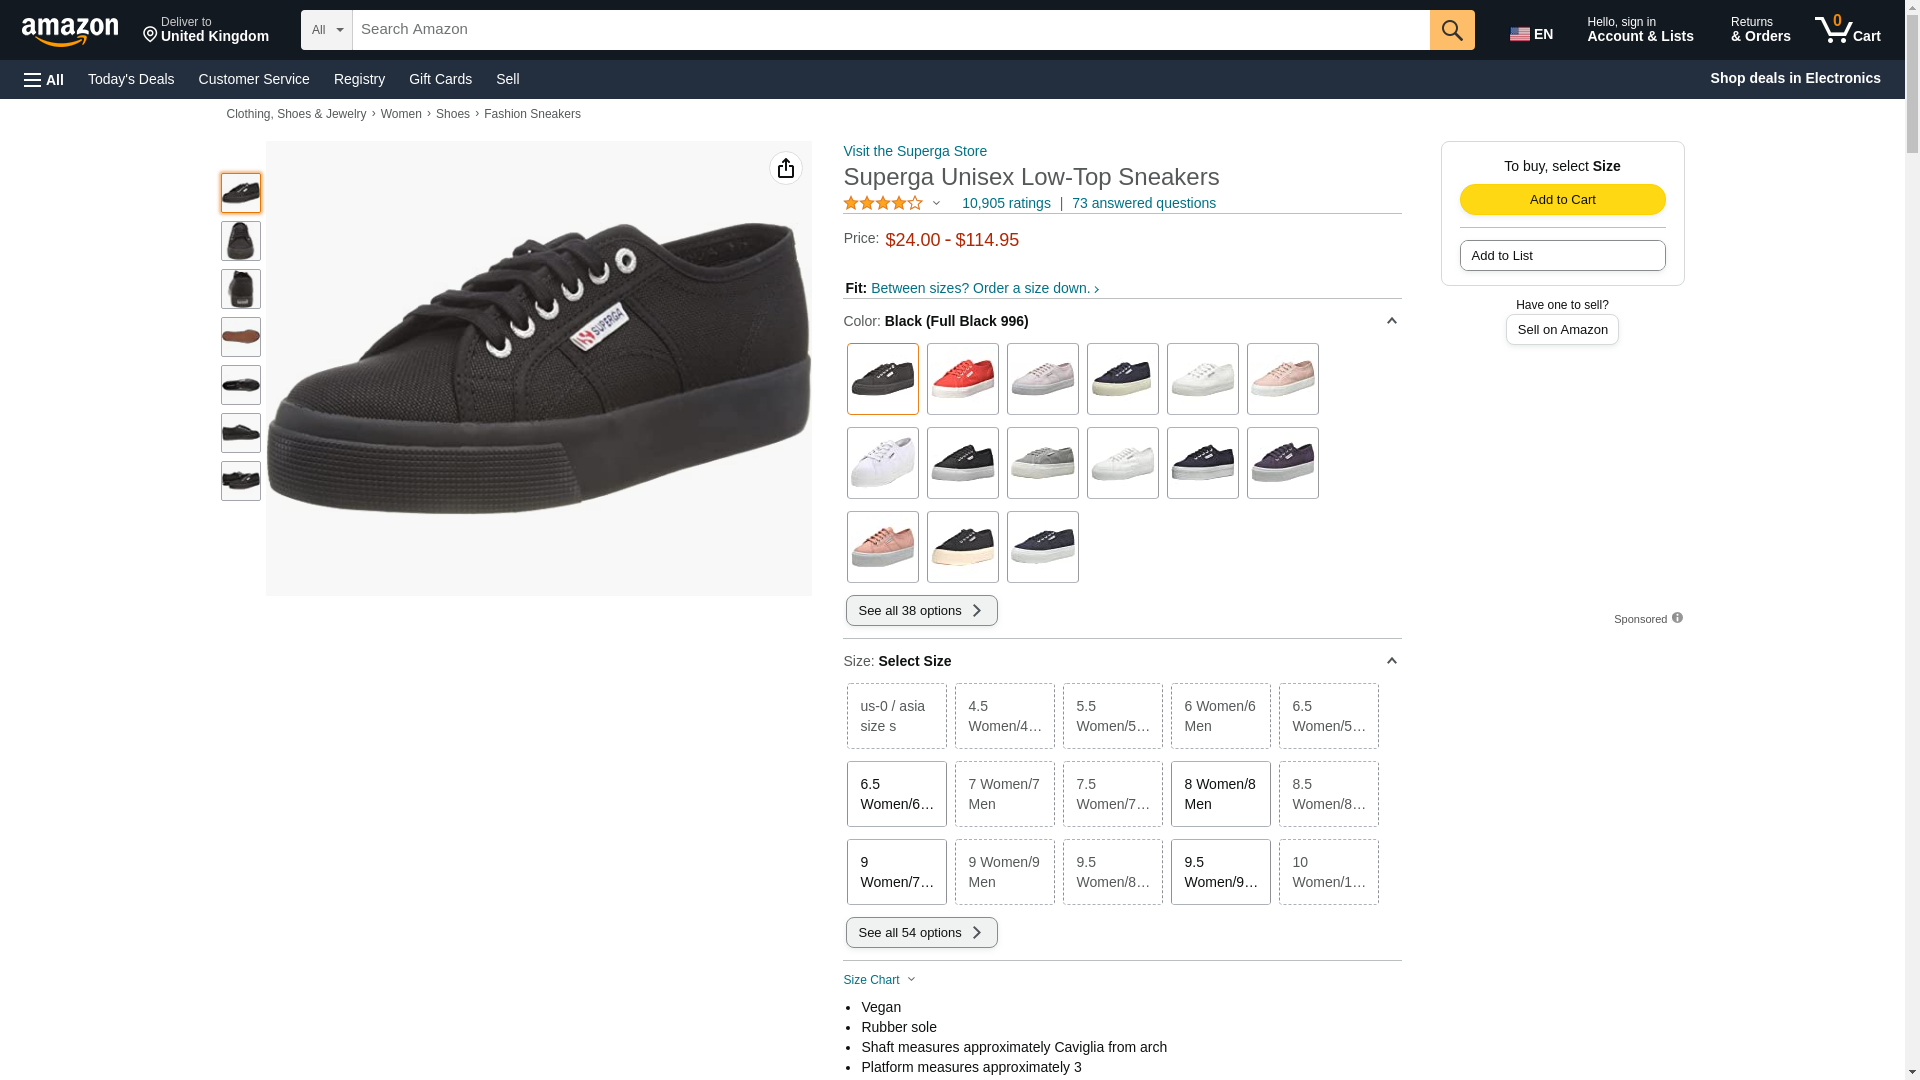Open Gift Cards navigation item

[440, 79]
